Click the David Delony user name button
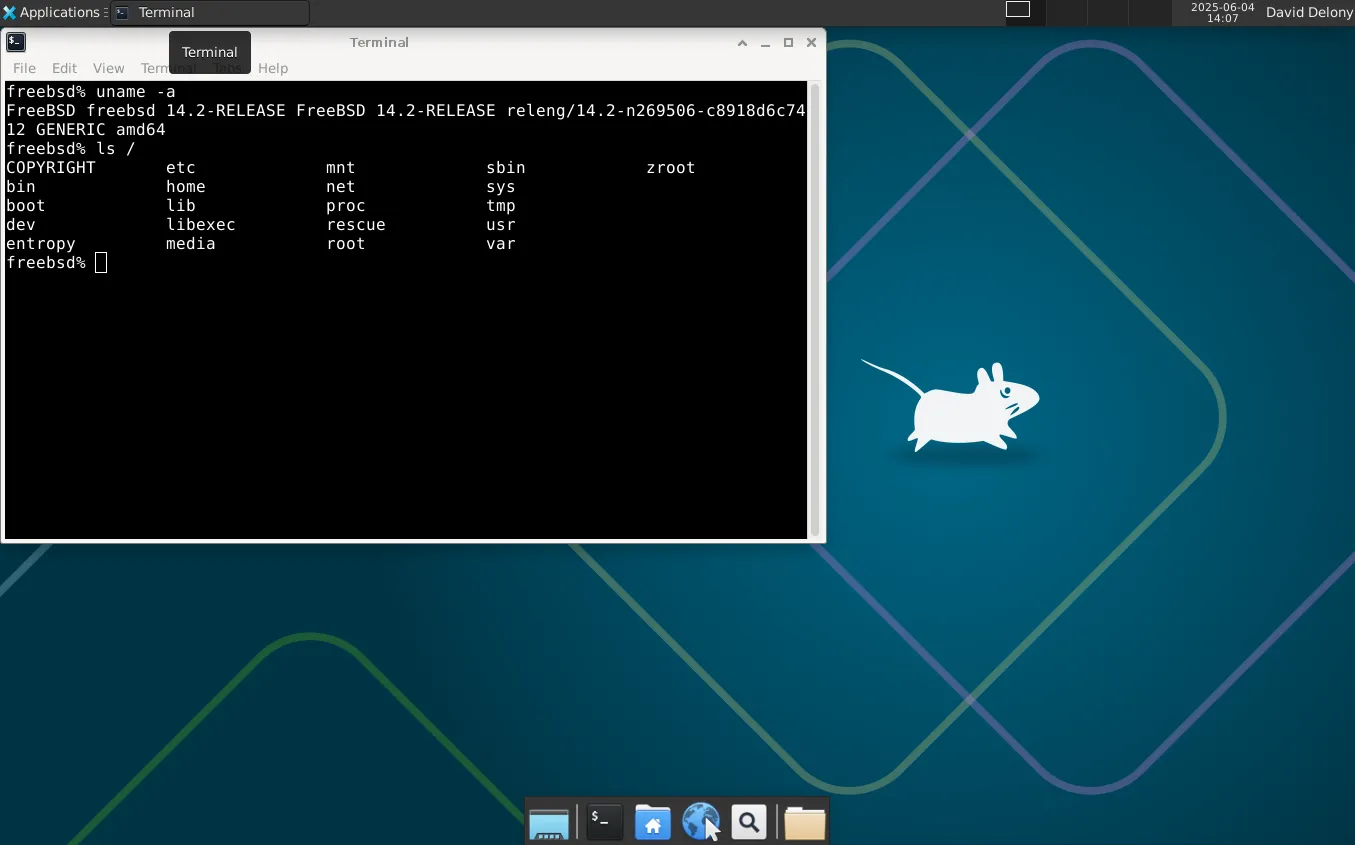 point(1309,12)
